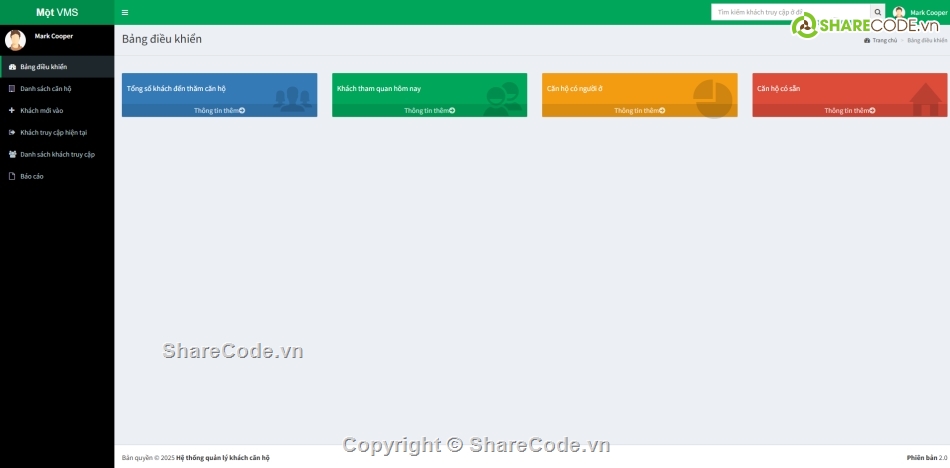Click the group icon beside Danh sách khách truy cập
Image resolution: width=950 pixels, height=468 pixels.
(12, 154)
